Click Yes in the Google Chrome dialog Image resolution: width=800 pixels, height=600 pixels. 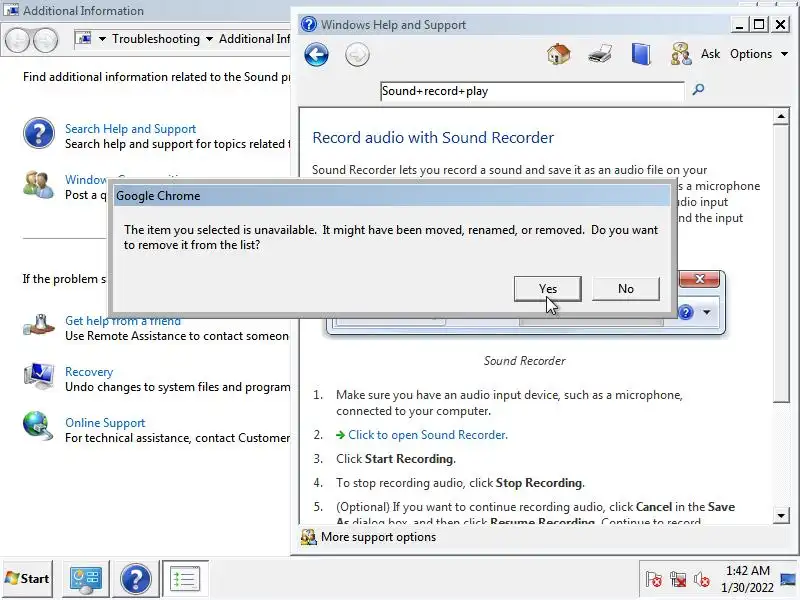pos(547,289)
